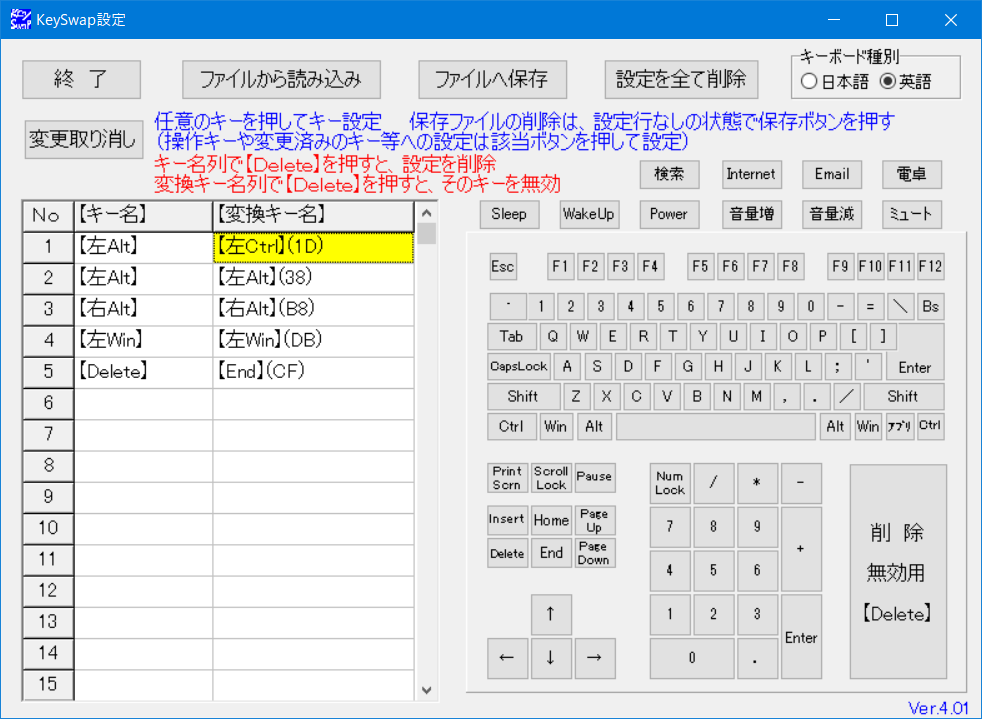This screenshot has width=982, height=719.
Task: Click the Scroll Lock virtual key
Action: point(551,478)
